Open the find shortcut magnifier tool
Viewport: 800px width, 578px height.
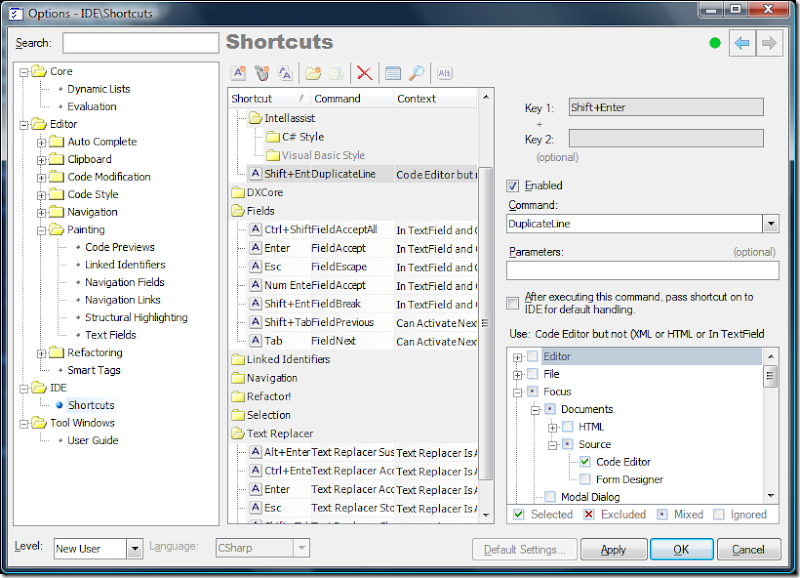tap(416, 73)
